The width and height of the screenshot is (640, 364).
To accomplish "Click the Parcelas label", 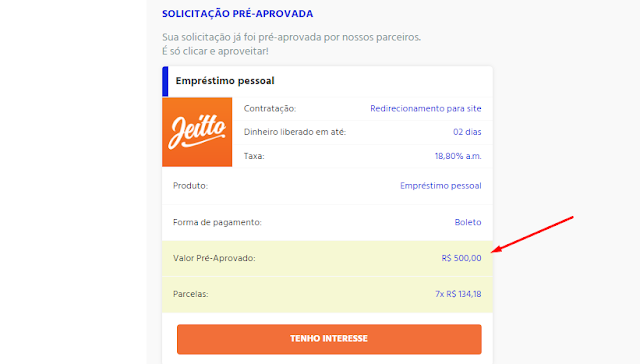I will pos(191,294).
